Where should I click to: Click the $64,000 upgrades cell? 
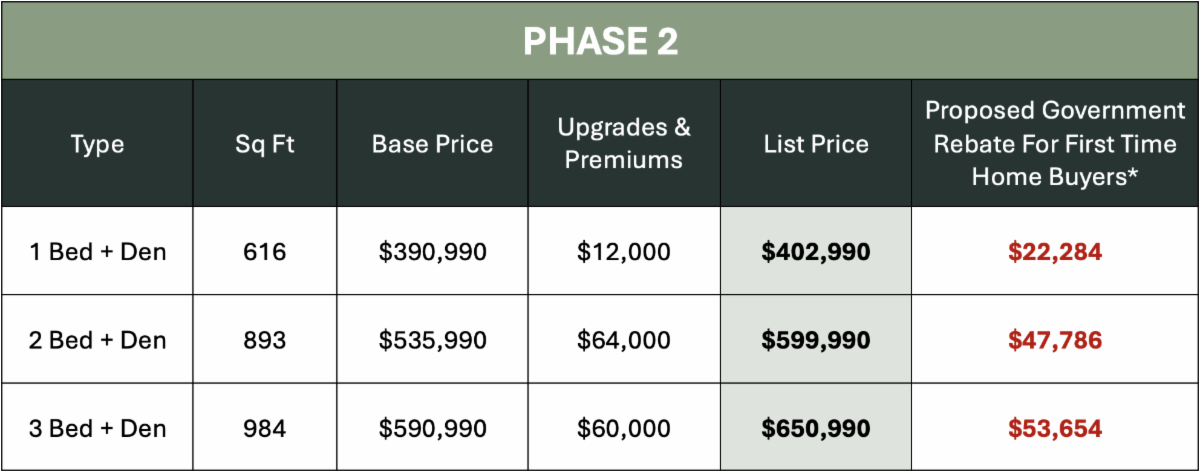point(624,340)
